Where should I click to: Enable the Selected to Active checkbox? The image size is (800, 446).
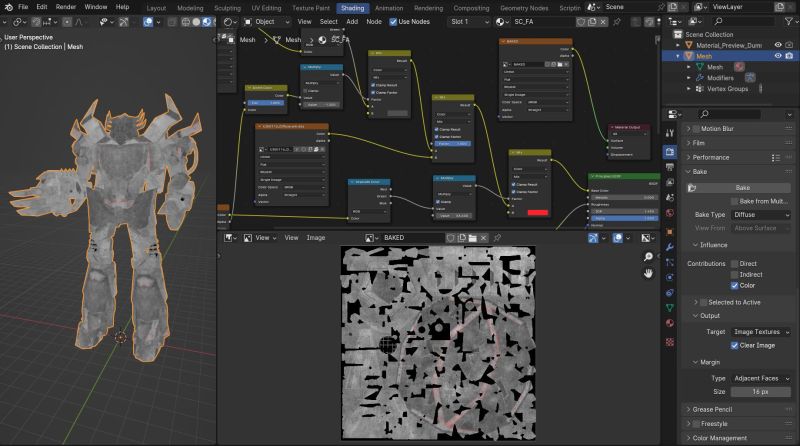(x=703, y=303)
